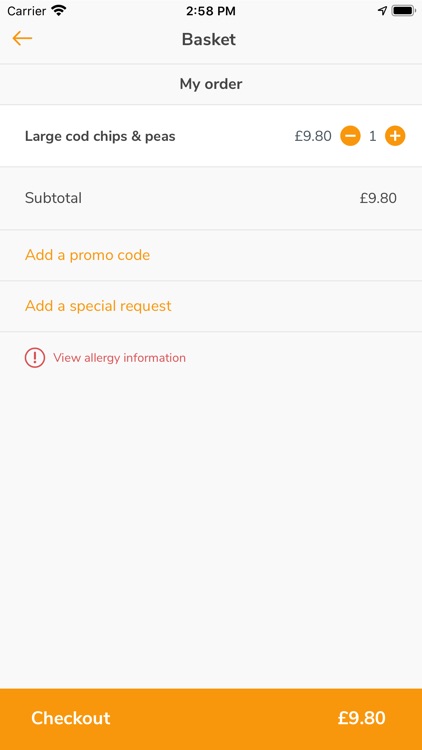Tap the 2:58 PM clock

(211, 11)
